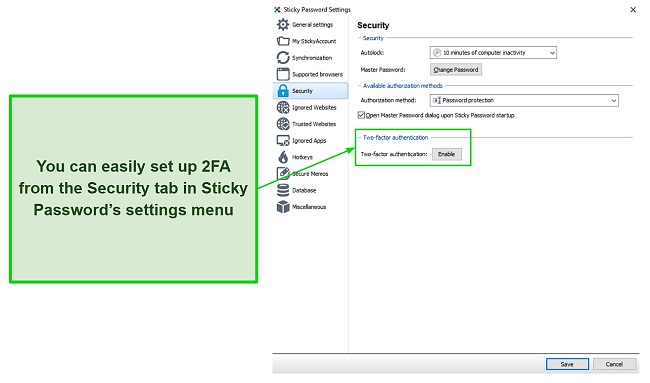The width and height of the screenshot is (650, 383).
Task: Click the Sticky Password logo in title bar
Action: 277,9
